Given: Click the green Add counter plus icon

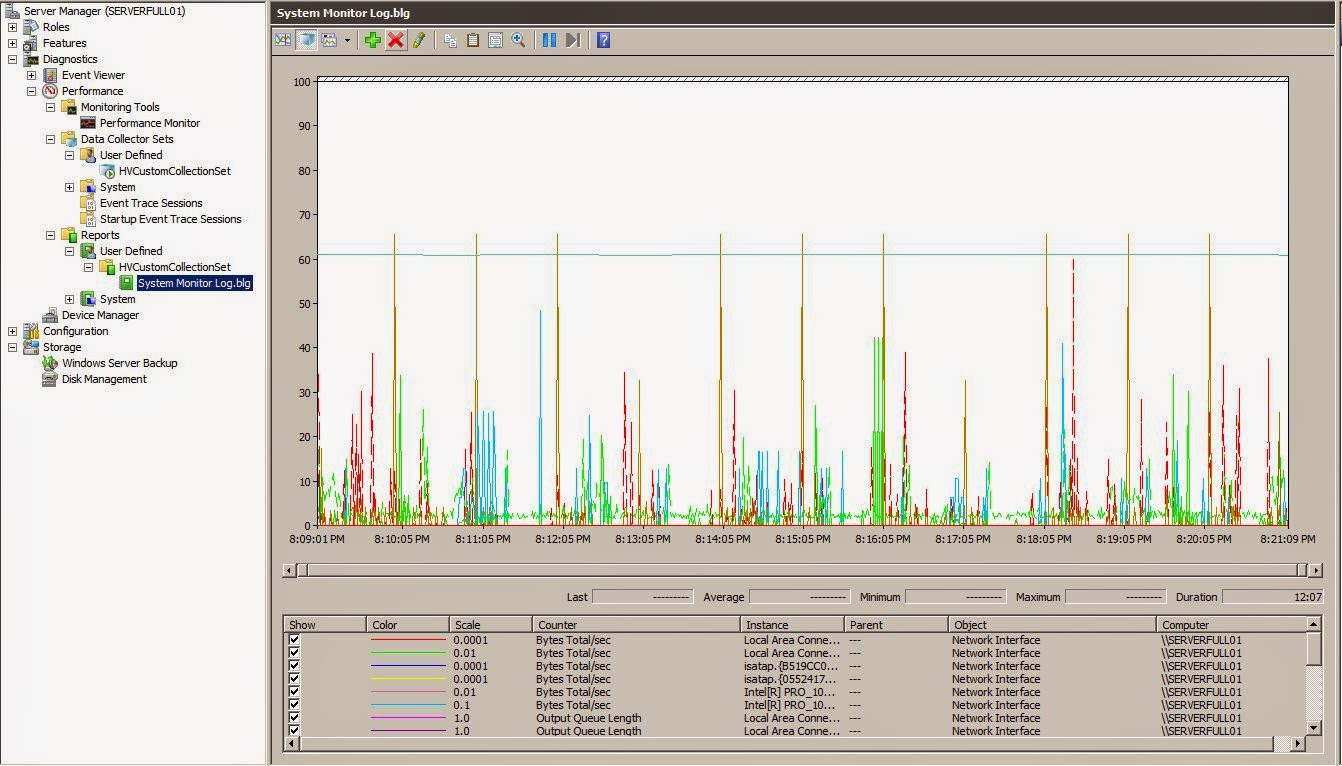Looking at the screenshot, I should 372,40.
